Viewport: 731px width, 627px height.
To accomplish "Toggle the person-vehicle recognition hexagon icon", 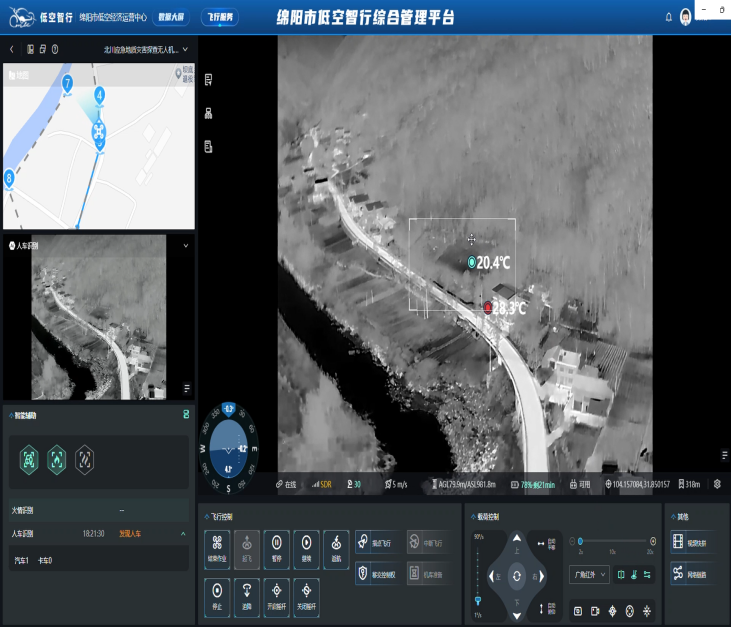I will [x=29, y=459].
